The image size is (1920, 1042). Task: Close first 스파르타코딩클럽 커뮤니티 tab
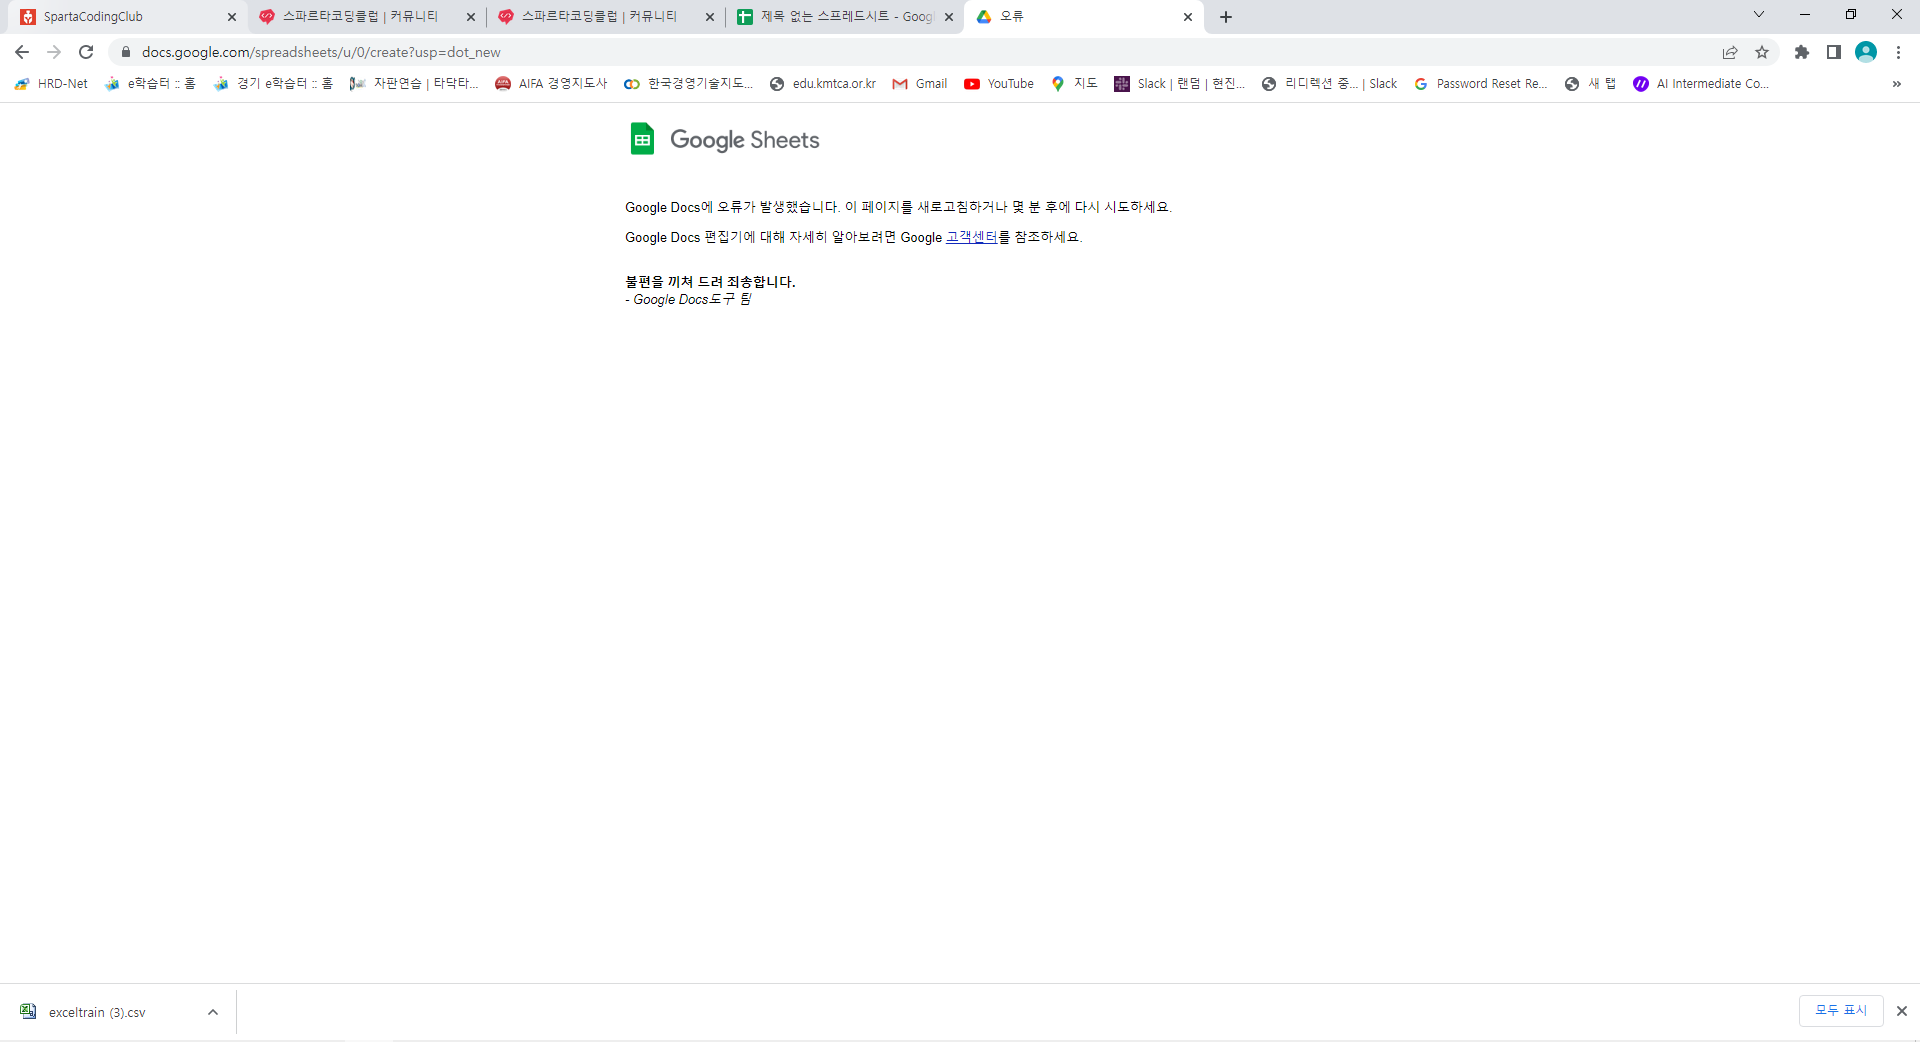pyautogui.click(x=471, y=17)
